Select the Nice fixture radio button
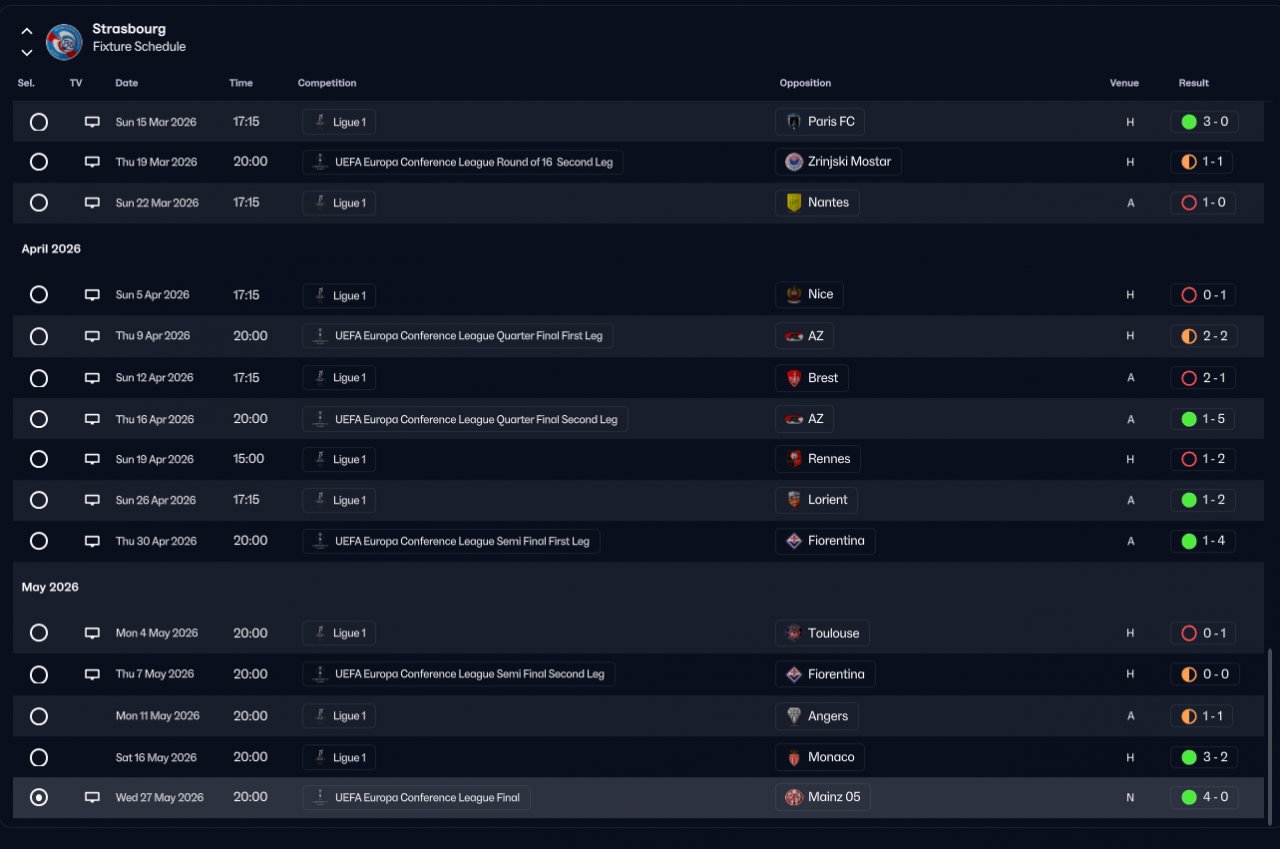1280x849 pixels. pos(39,295)
